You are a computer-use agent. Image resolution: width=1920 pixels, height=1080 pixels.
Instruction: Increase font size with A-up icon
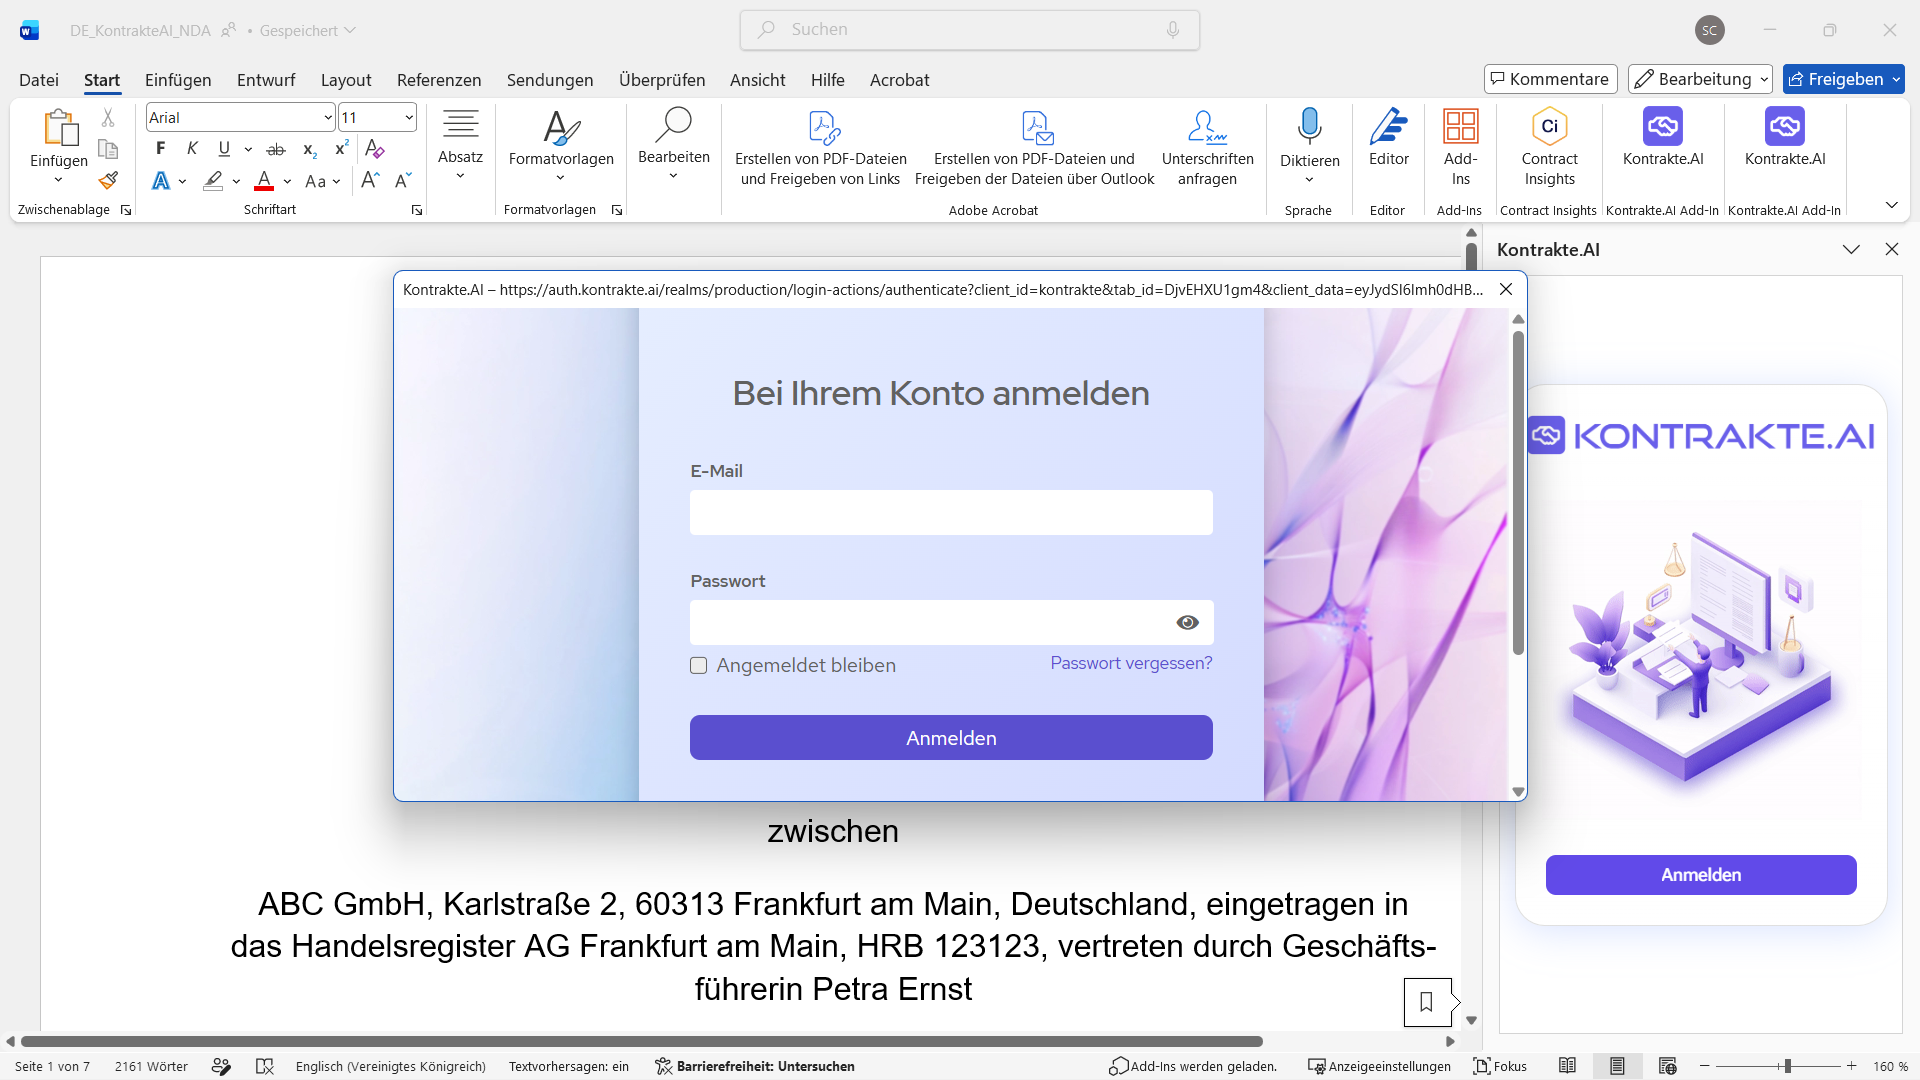(370, 181)
